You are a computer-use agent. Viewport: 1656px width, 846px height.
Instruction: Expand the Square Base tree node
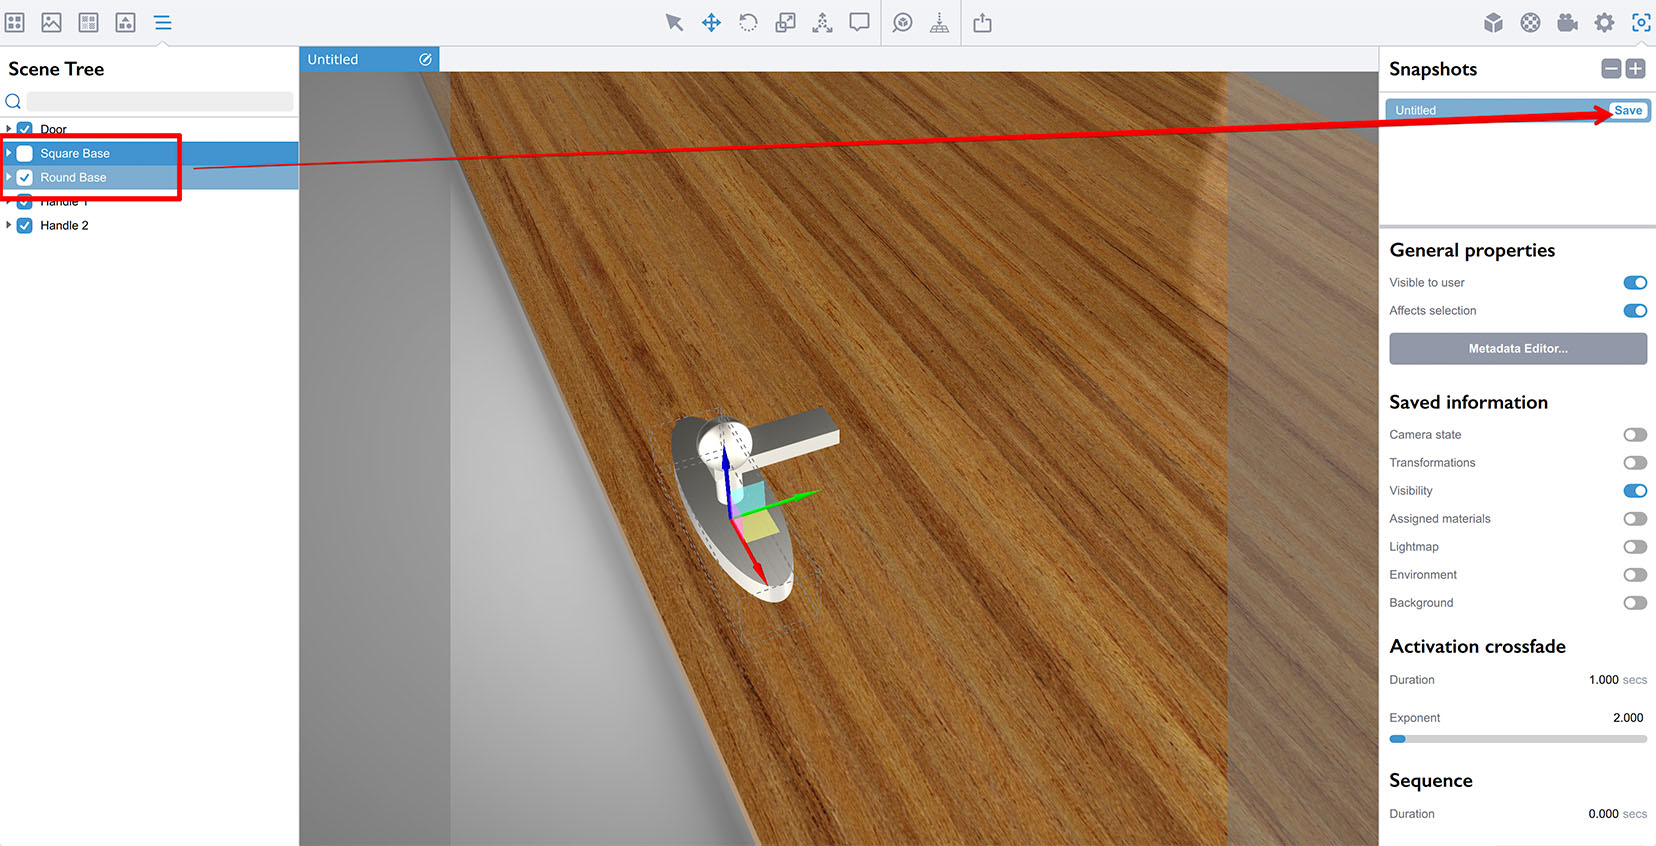[9, 153]
